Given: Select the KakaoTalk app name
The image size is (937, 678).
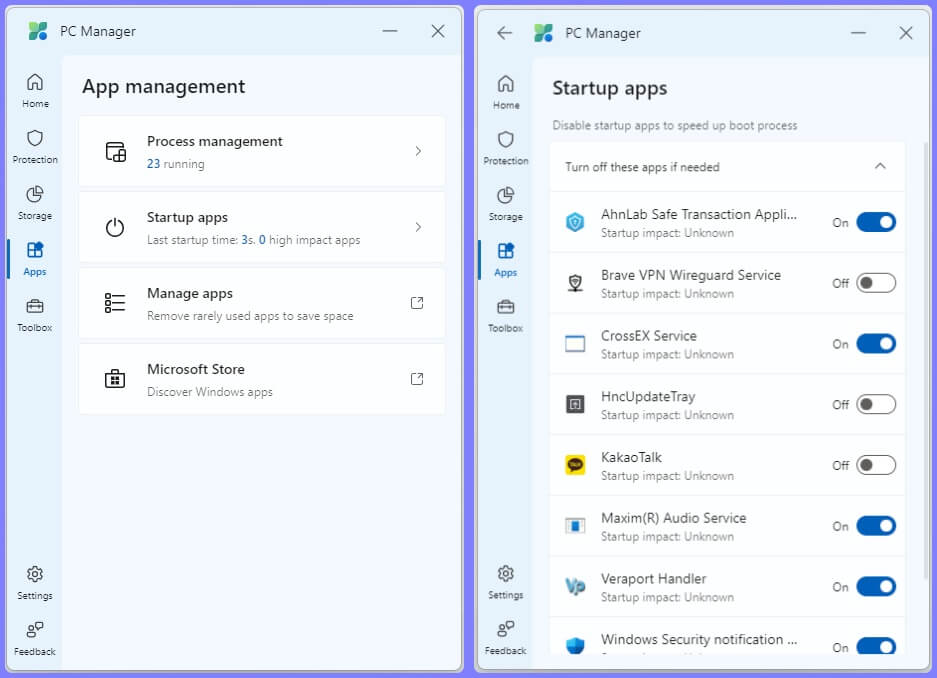Looking at the screenshot, I should point(631,458).
